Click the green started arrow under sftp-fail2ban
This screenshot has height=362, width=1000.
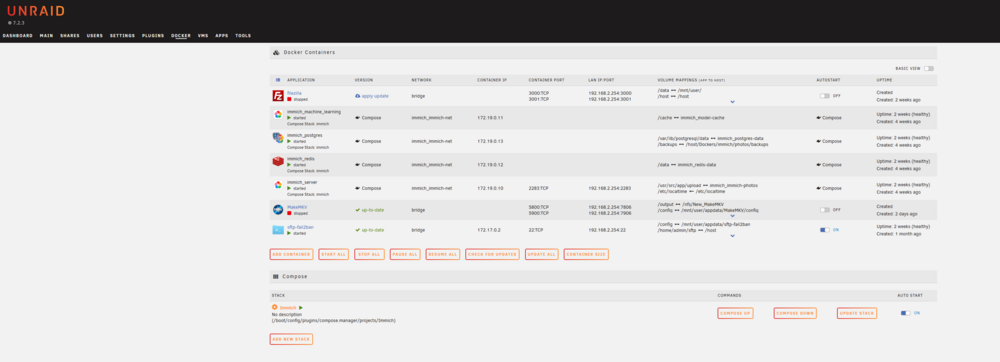[289, 233]
